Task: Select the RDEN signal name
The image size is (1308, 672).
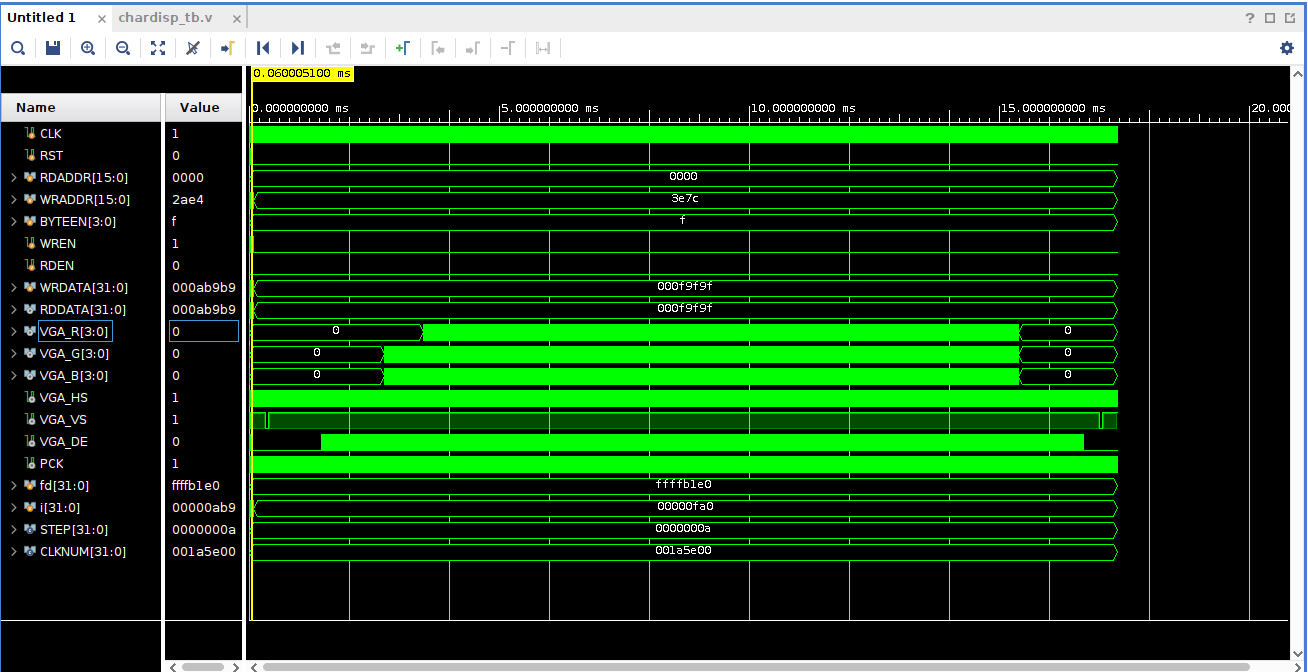Action: 57,265
